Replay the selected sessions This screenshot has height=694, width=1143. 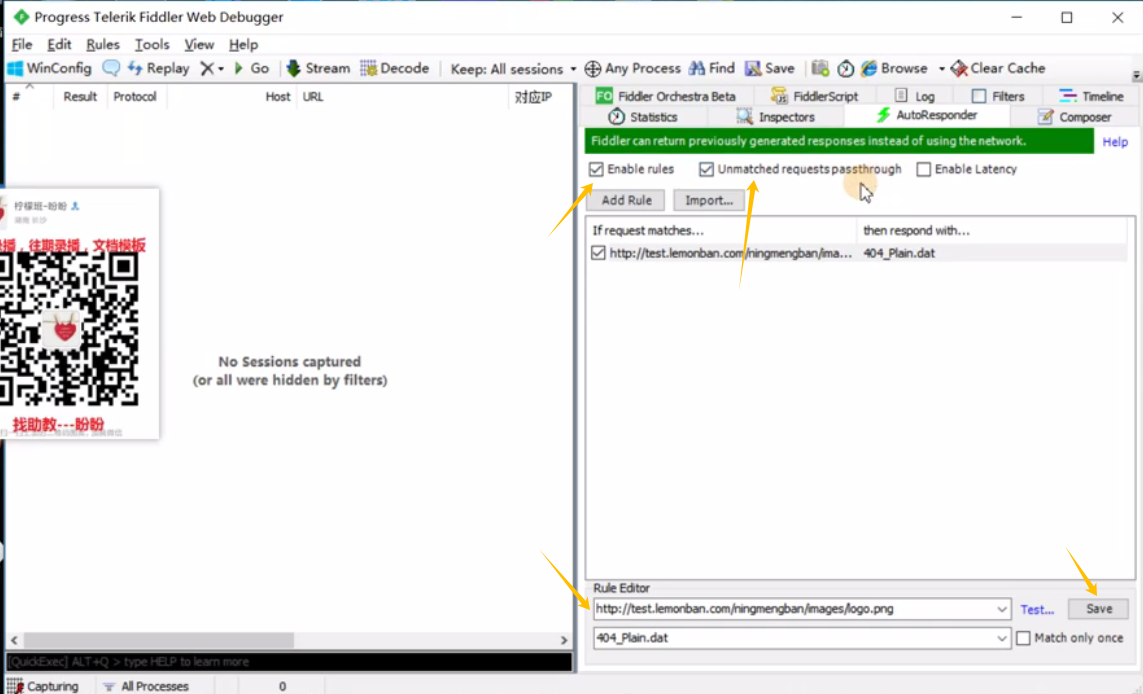158,69
